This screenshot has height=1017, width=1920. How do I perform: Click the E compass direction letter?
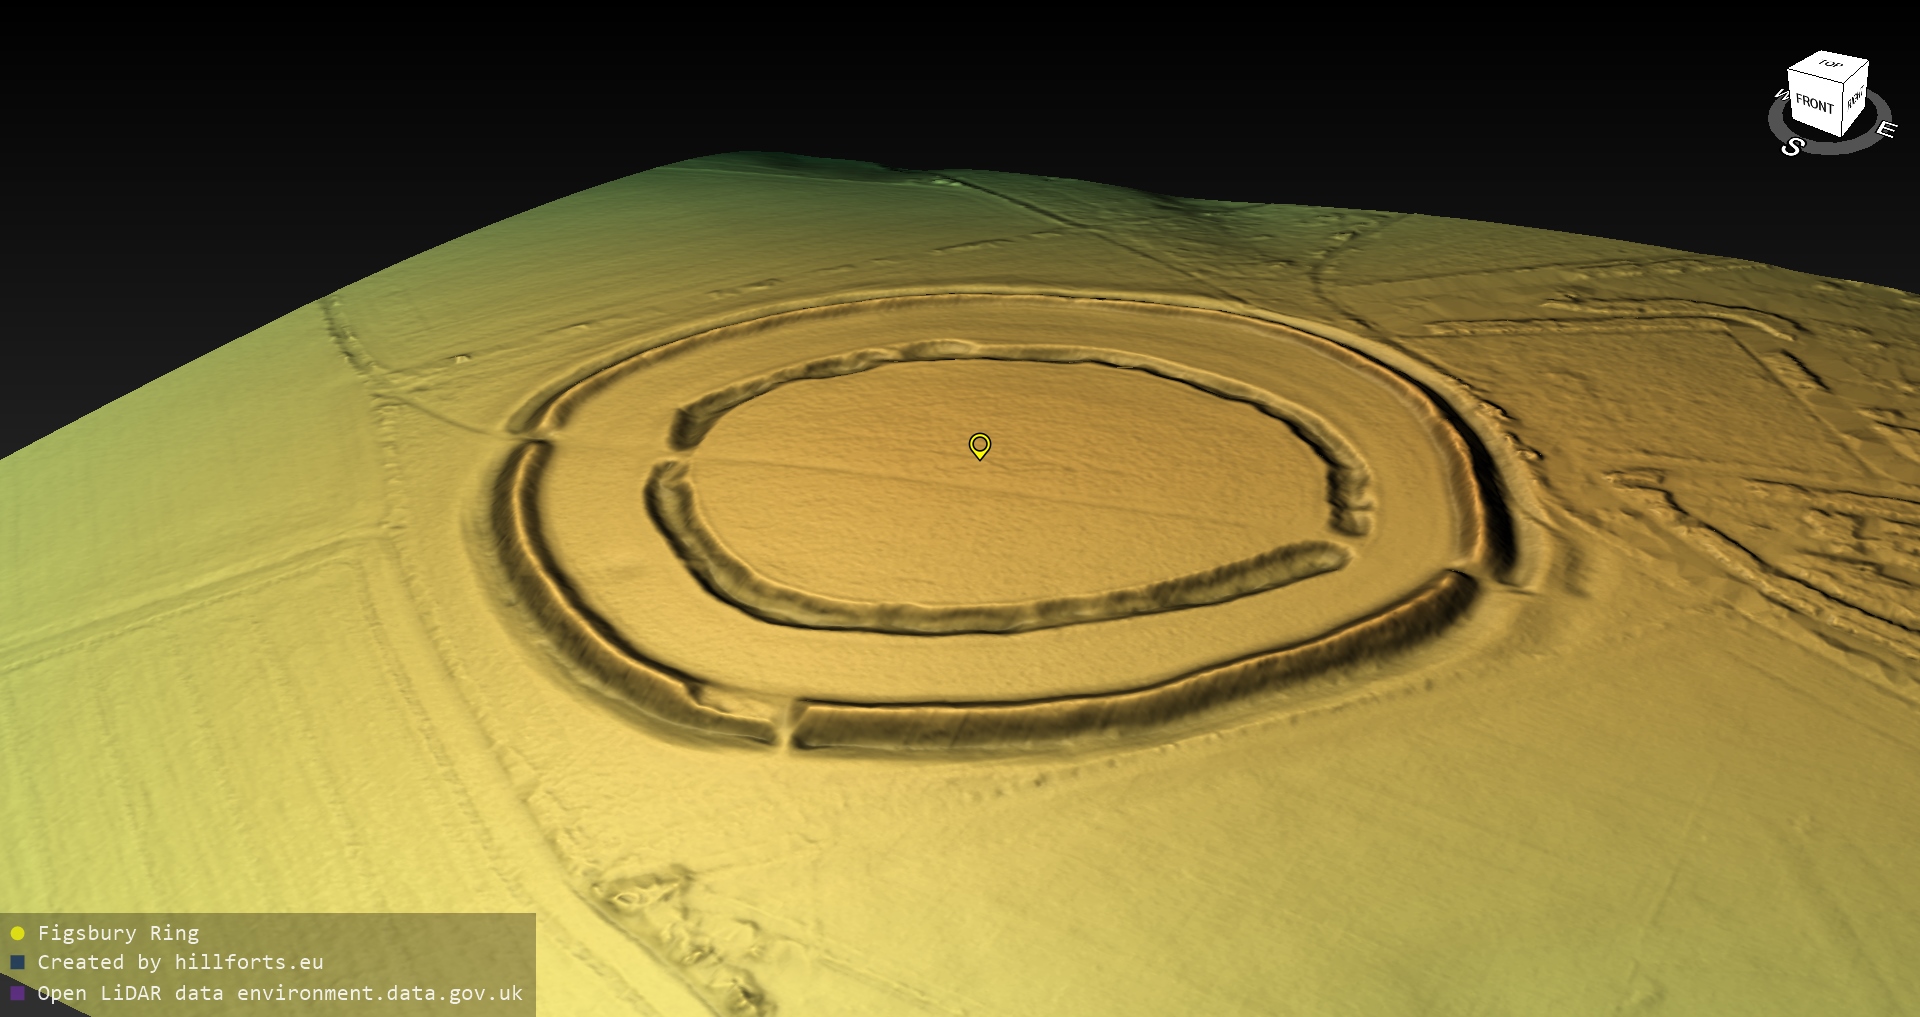pos(1885,130)
